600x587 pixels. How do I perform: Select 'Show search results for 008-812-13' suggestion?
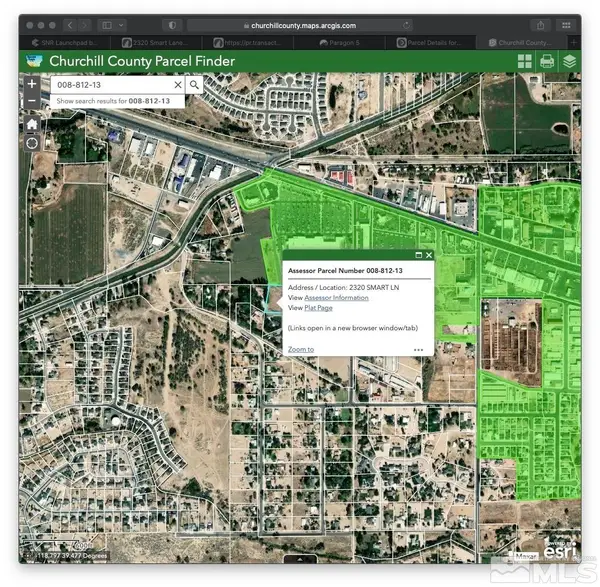click(x=110, y=102)
